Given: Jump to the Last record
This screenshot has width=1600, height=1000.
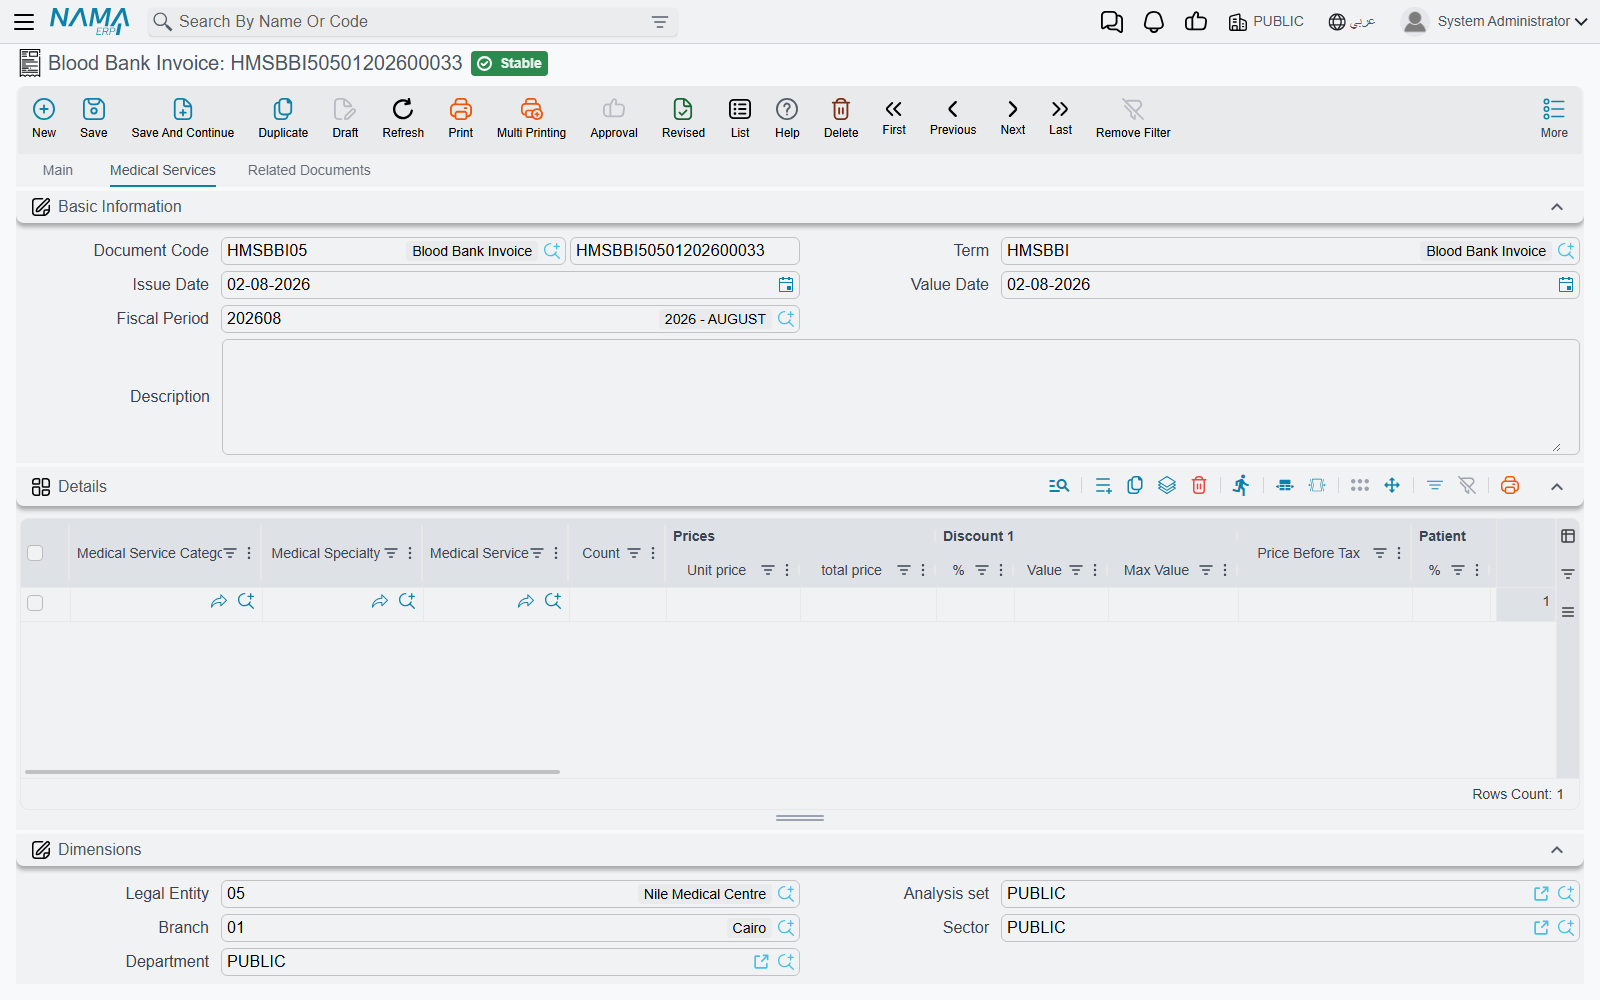Looking at the screenshot, I should click(1060, 117).
